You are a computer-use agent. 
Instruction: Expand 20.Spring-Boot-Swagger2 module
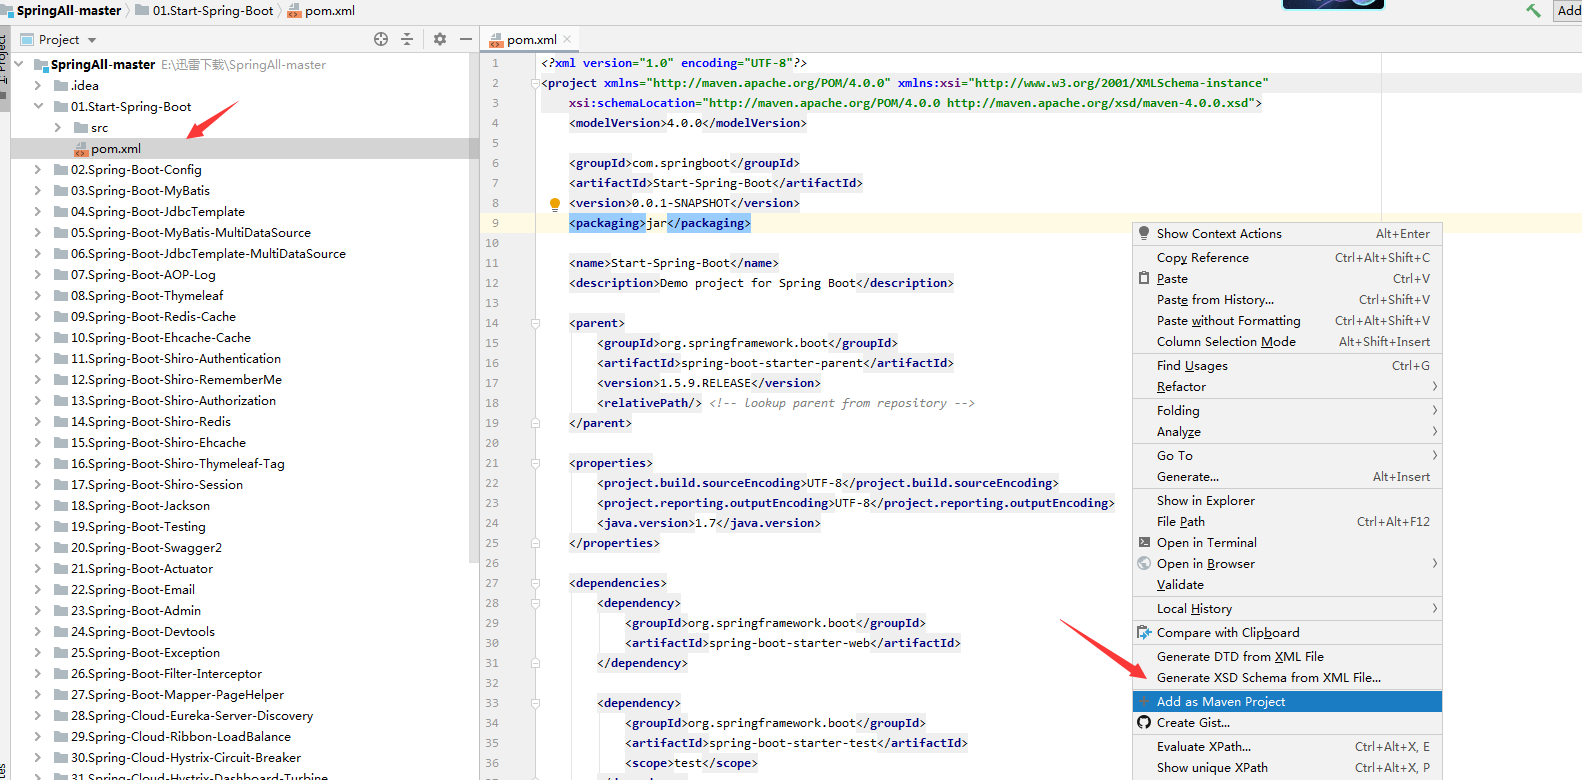pos(38,547)
